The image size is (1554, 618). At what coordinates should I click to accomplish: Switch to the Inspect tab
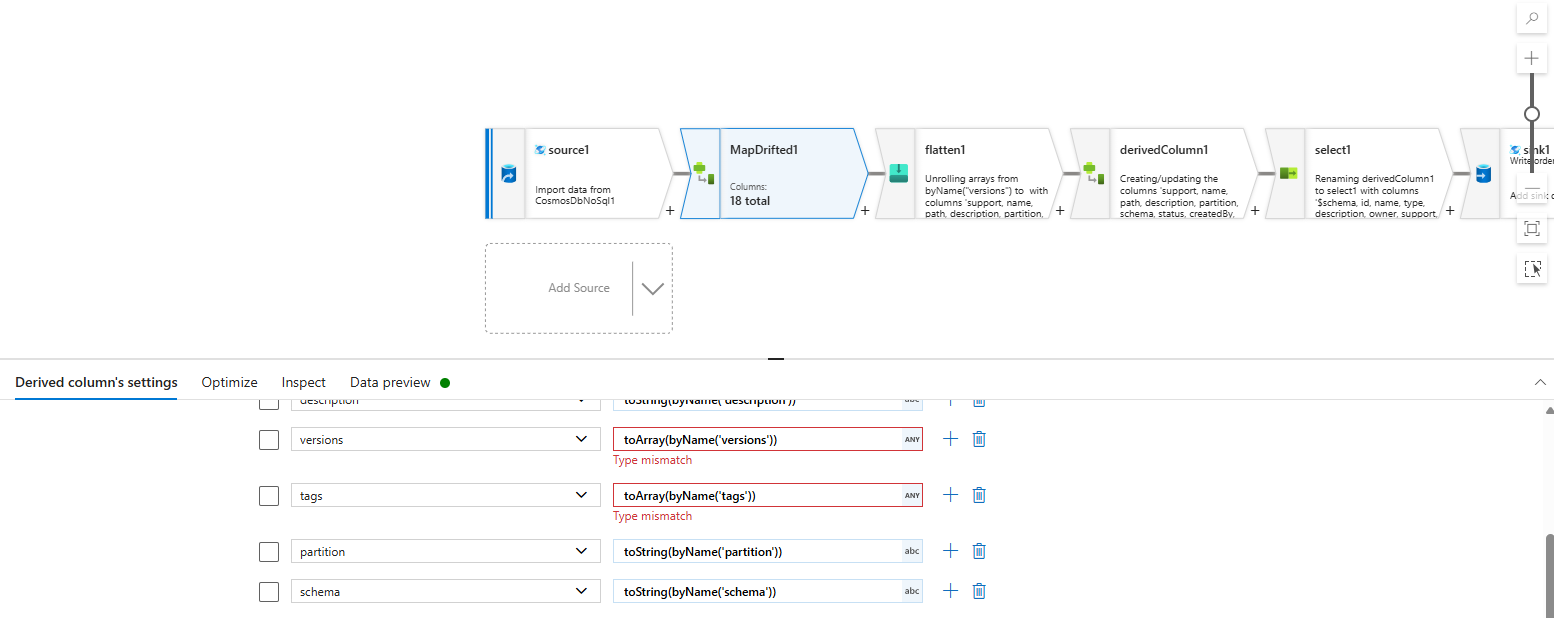[x=304, y=382]
